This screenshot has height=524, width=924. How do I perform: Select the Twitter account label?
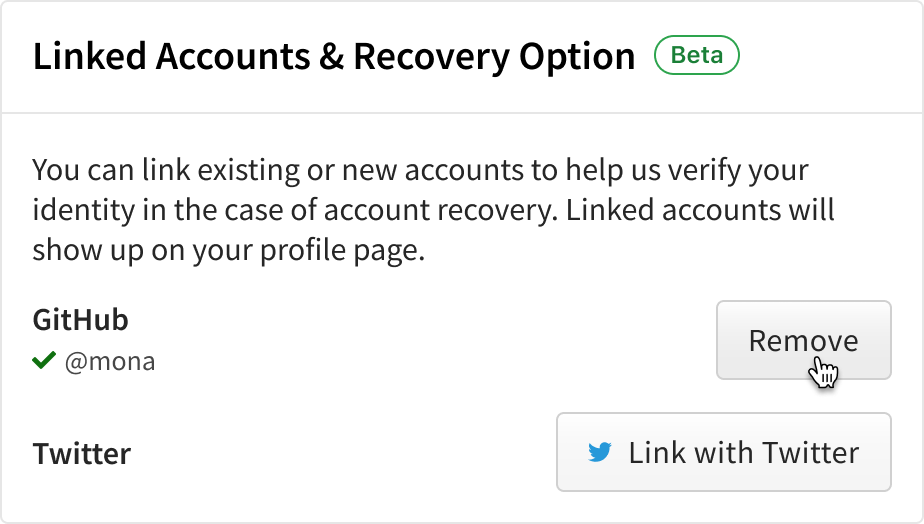coord(82,454)
